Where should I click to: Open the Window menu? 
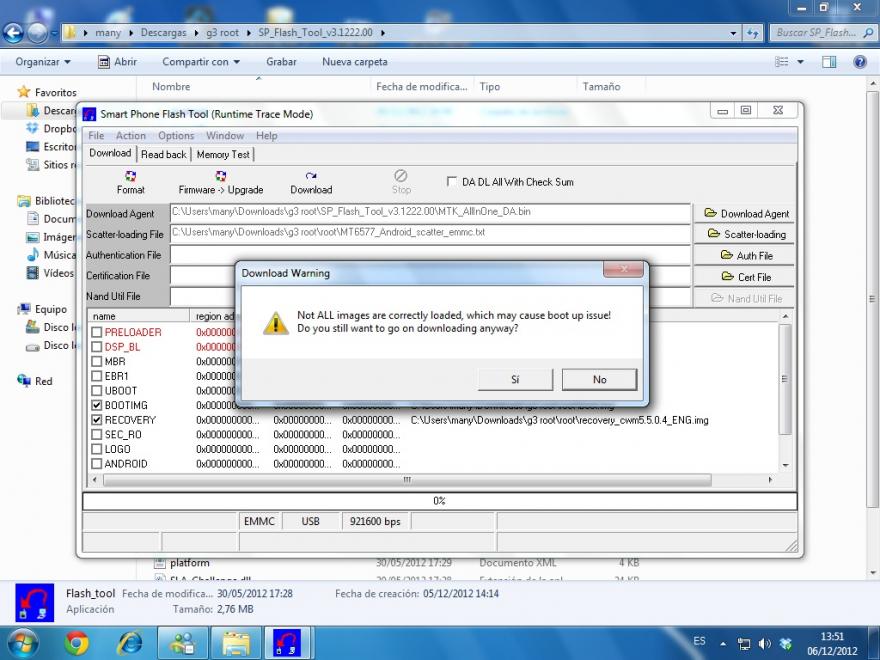click(x=224, y=135)
